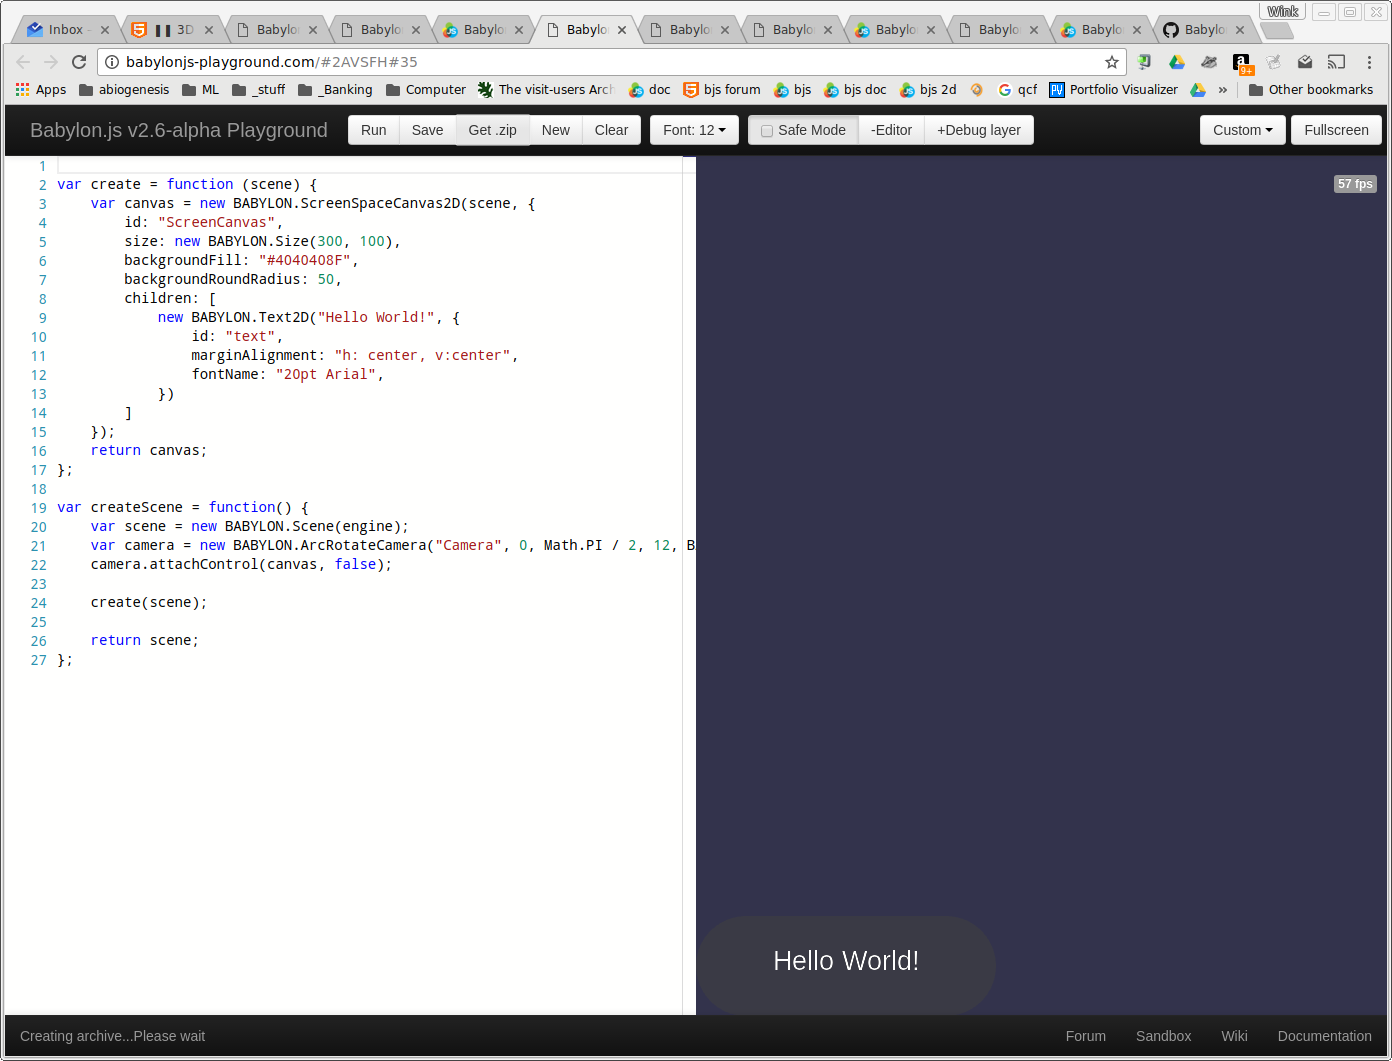
Task: Open the doc bookmark
Action: [x=649, y=90]
